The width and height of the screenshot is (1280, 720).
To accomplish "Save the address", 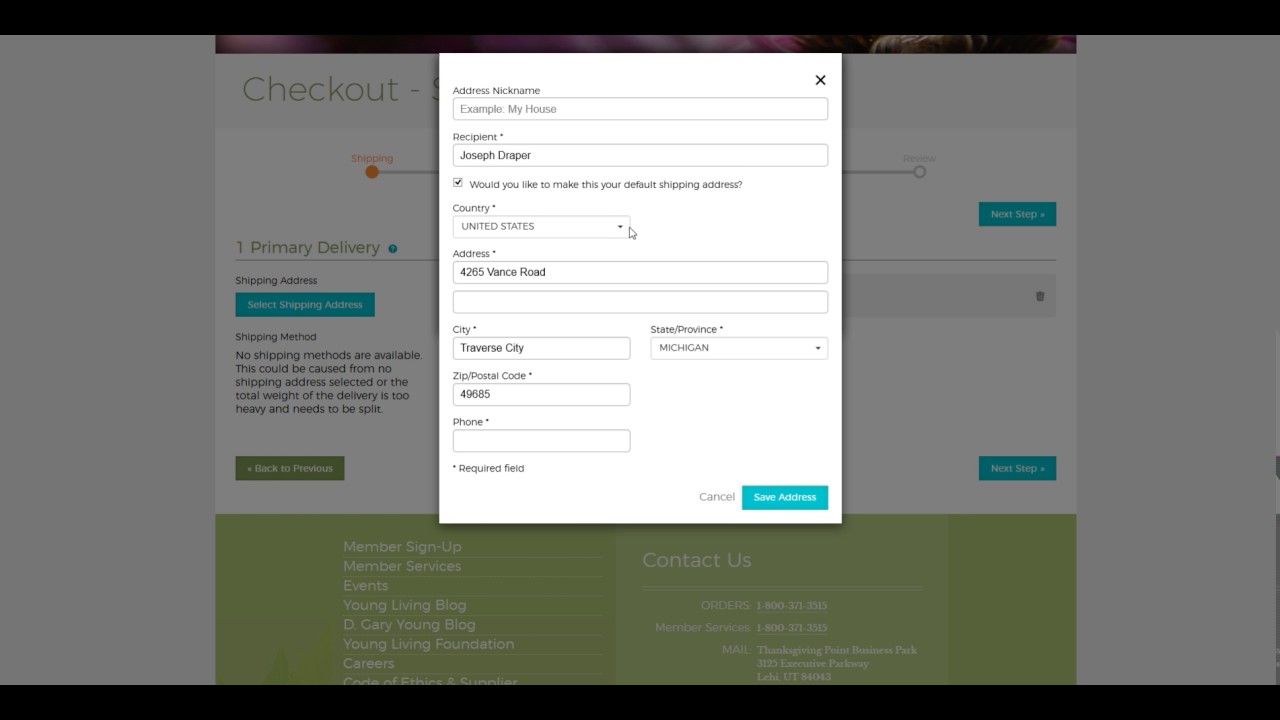I will coord(785,497).
